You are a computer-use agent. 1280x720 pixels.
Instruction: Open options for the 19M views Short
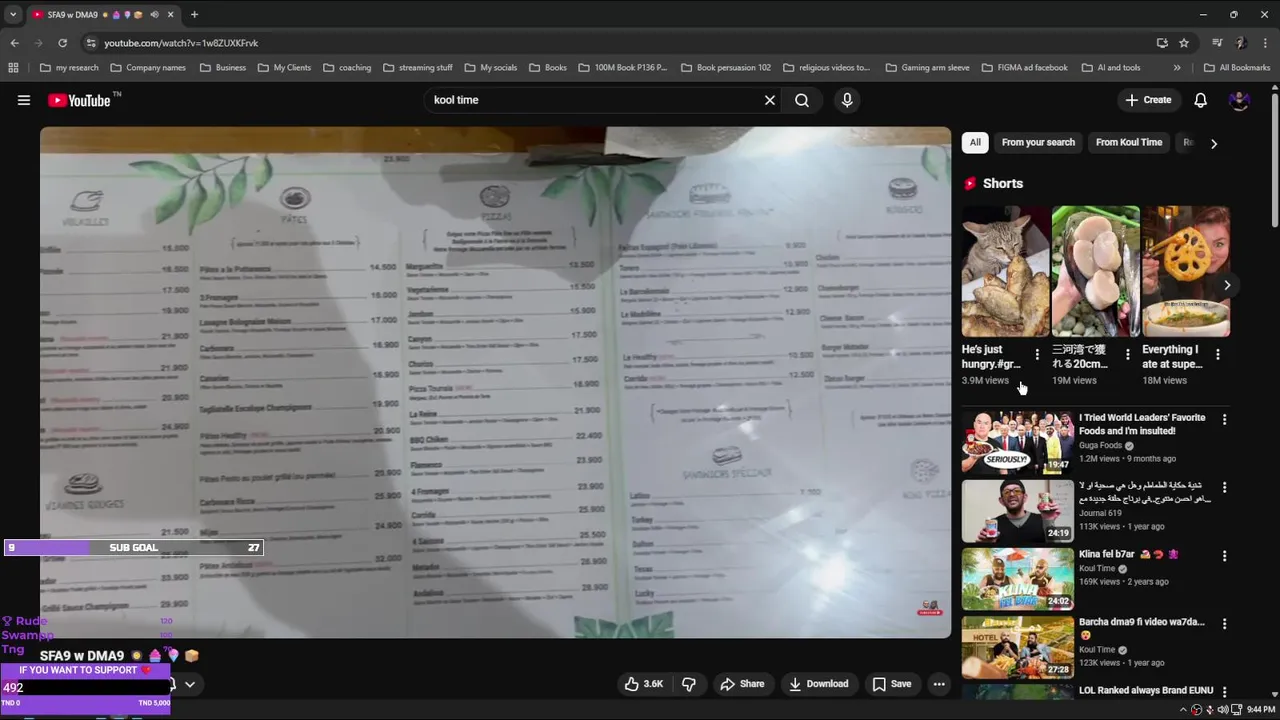1127,355
